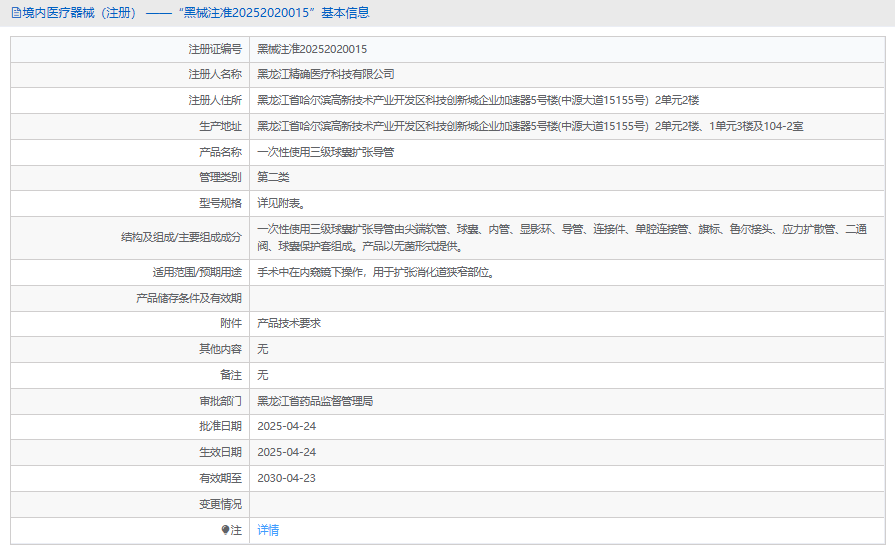Select approval department 黑龙江省药品监督管理局
This screenshot has height=551, width=895.
click(315, 401)
